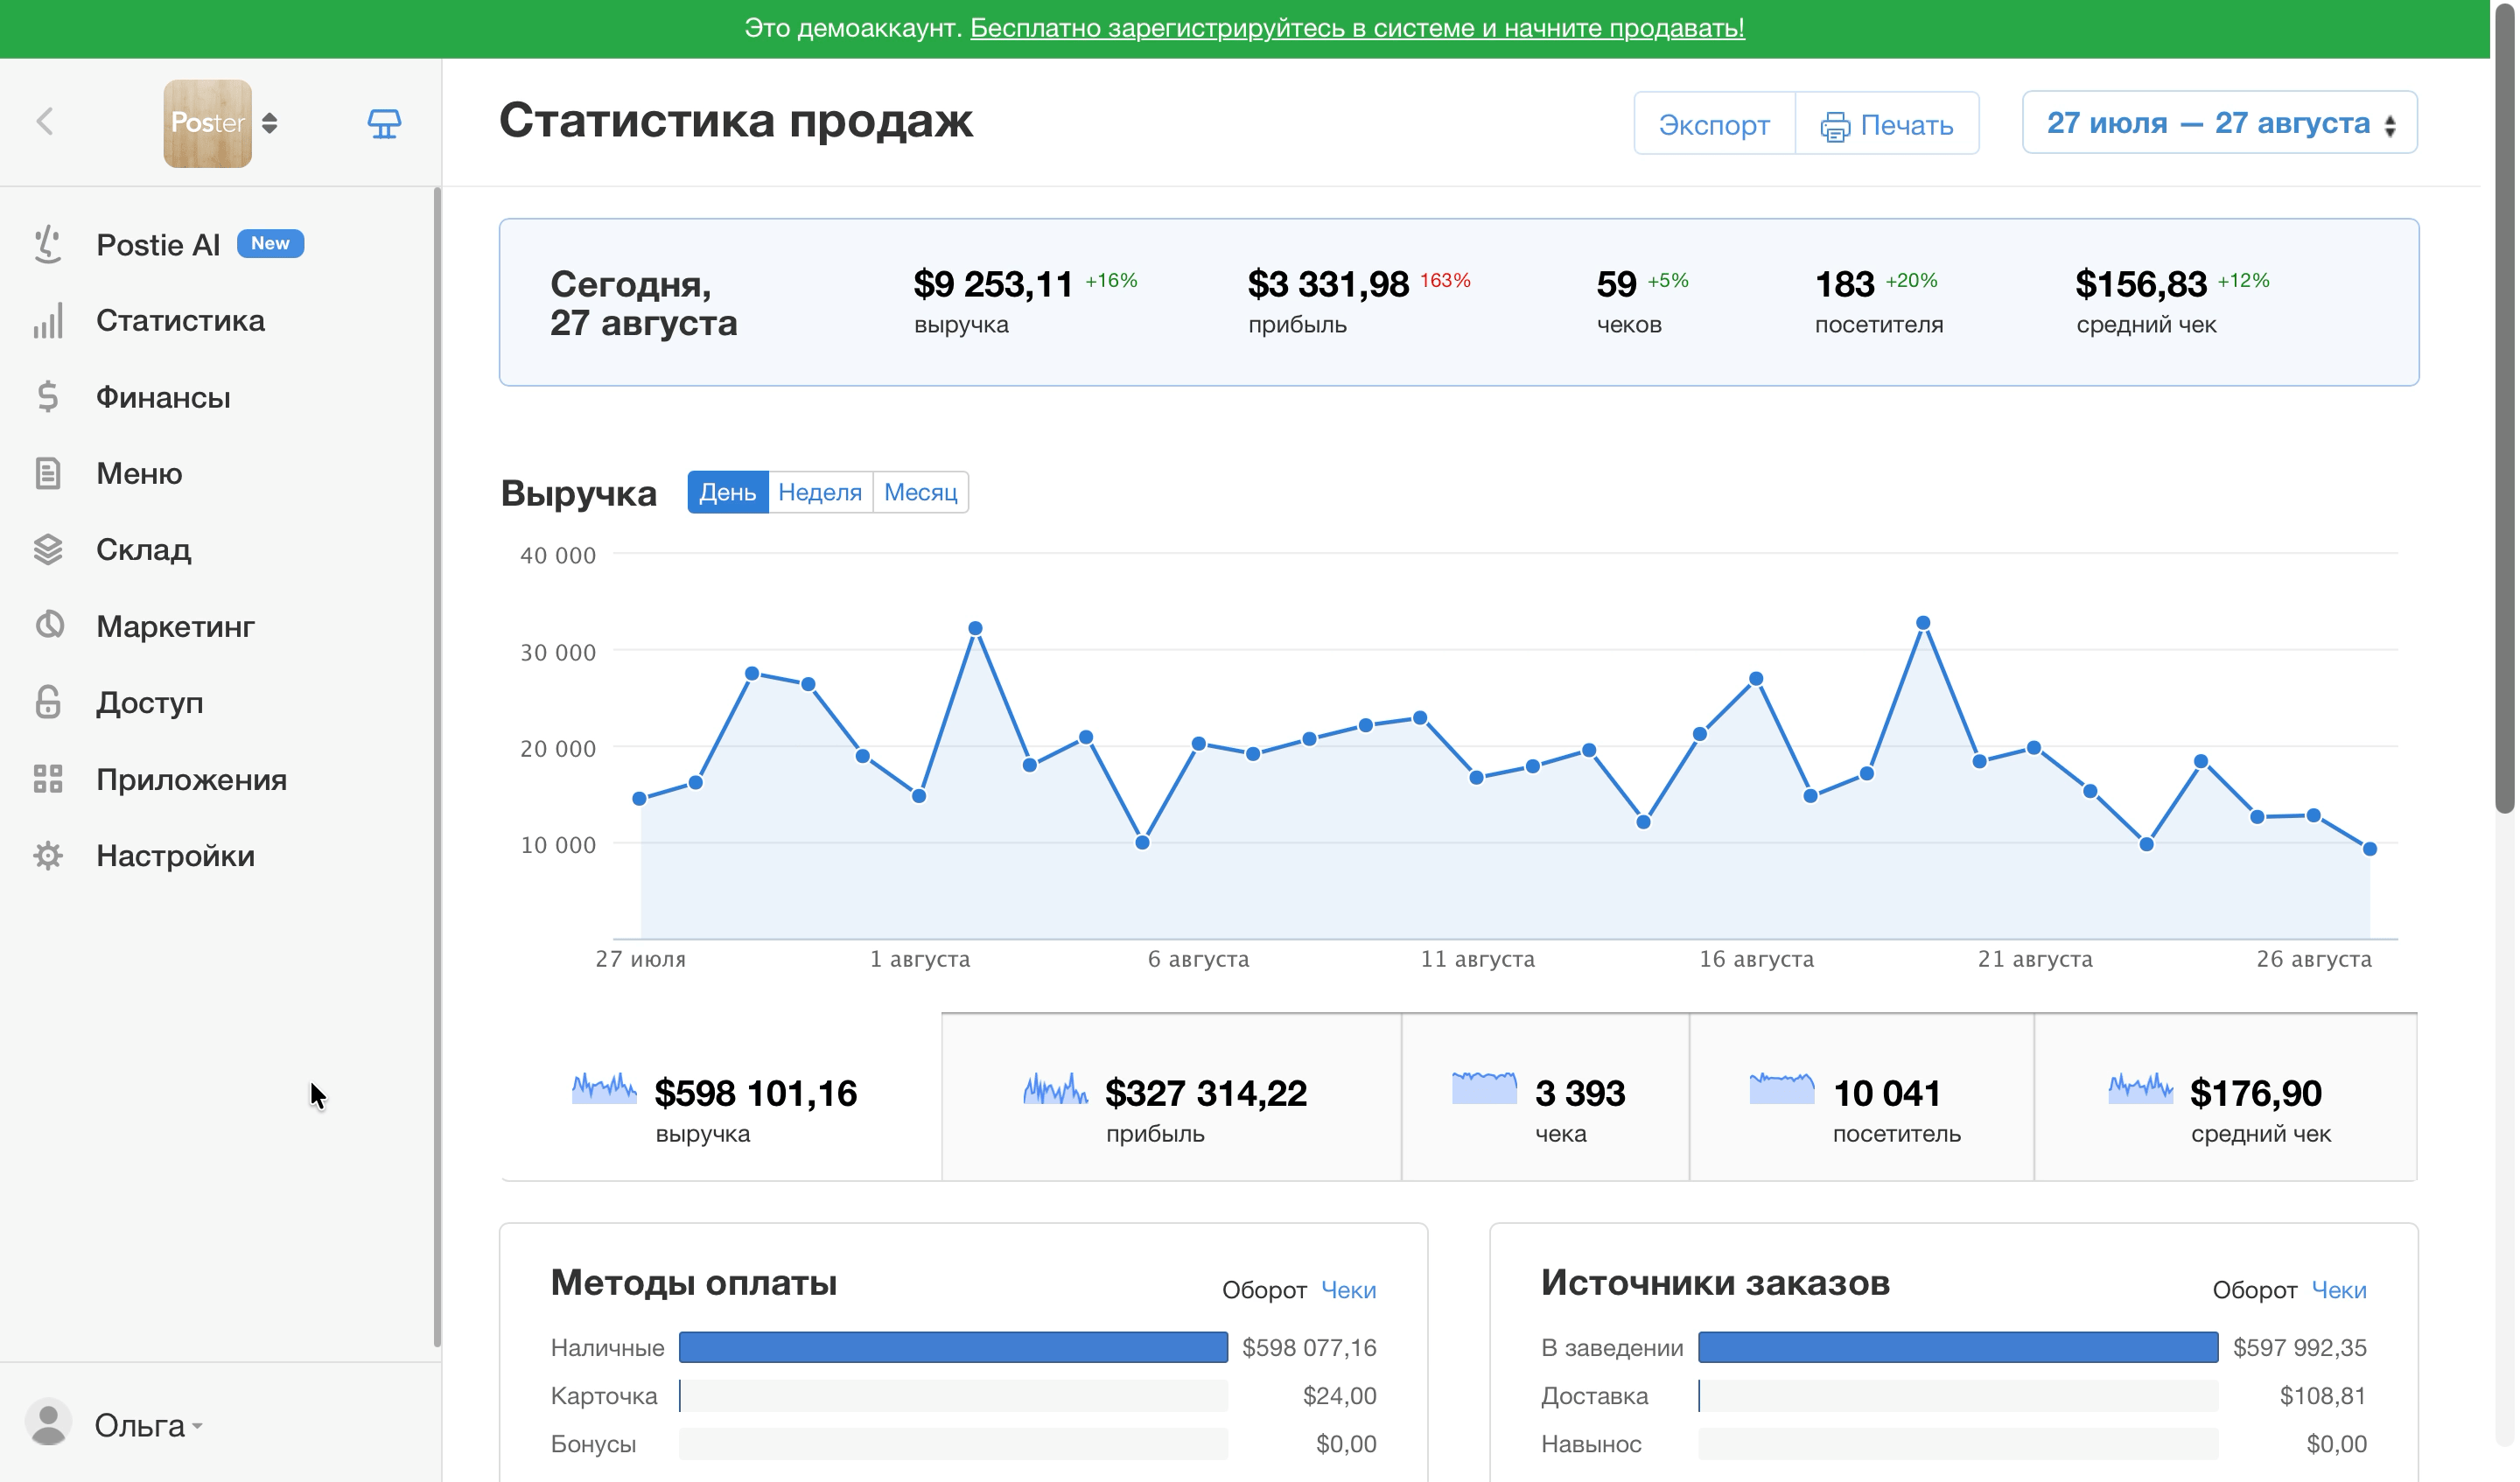
Task: Click the посетитель sparkline icon
Action: click(x=1782, y=1088)
